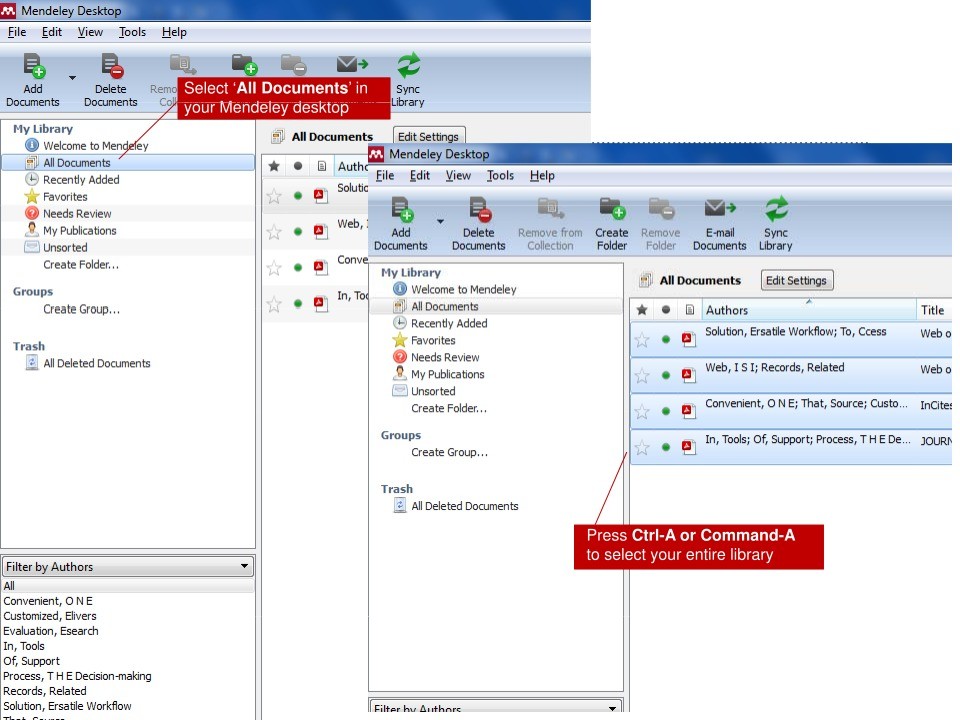Screen dimensions: 960x720
Task: Click E-mail Documents icon in back window toolbar
Action: 352,64
